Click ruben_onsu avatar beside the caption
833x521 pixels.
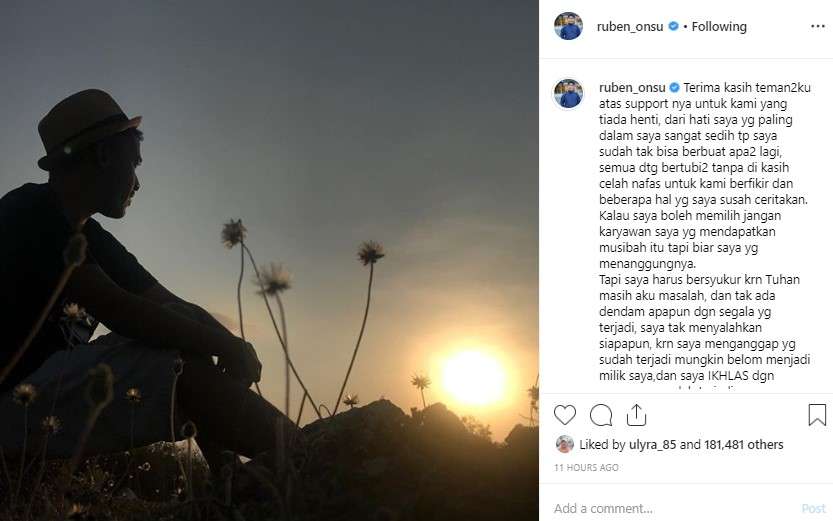click(x=568, y=93)
